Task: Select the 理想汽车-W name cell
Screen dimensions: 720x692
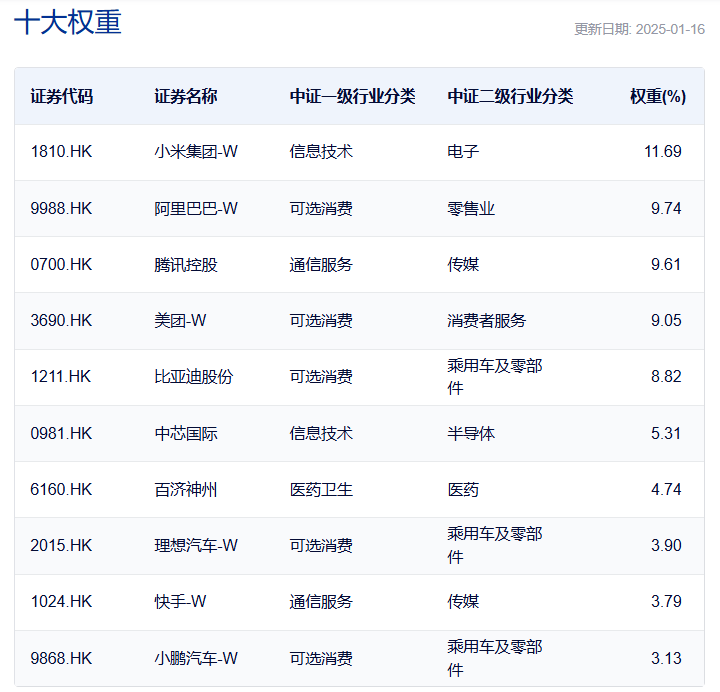Action: tap(196, 546)
